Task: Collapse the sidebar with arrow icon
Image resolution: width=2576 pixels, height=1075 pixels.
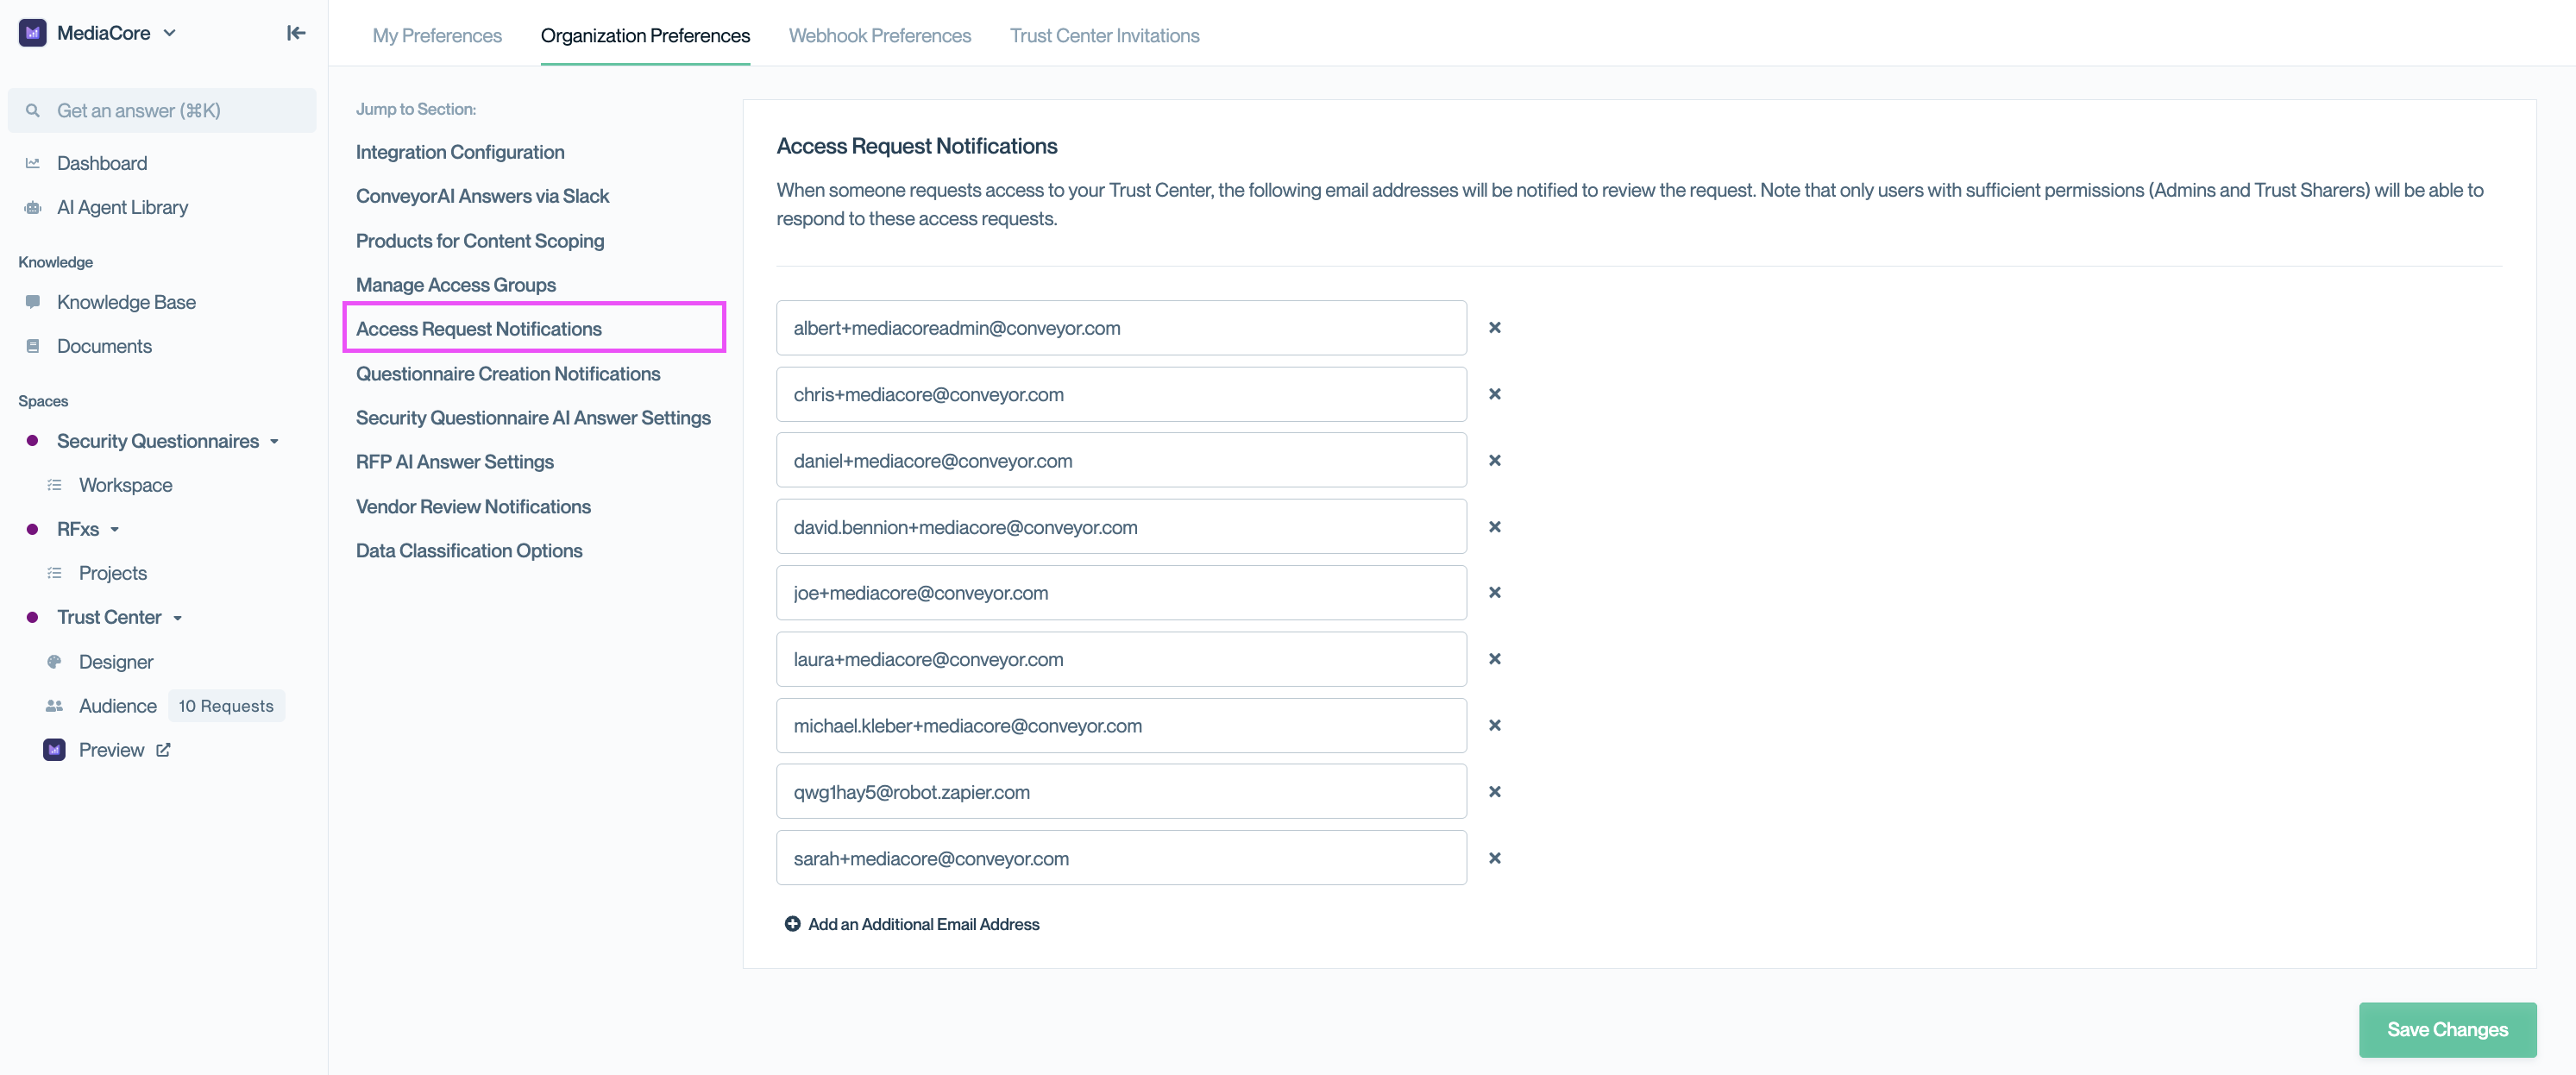Action: tap(296, 33)
